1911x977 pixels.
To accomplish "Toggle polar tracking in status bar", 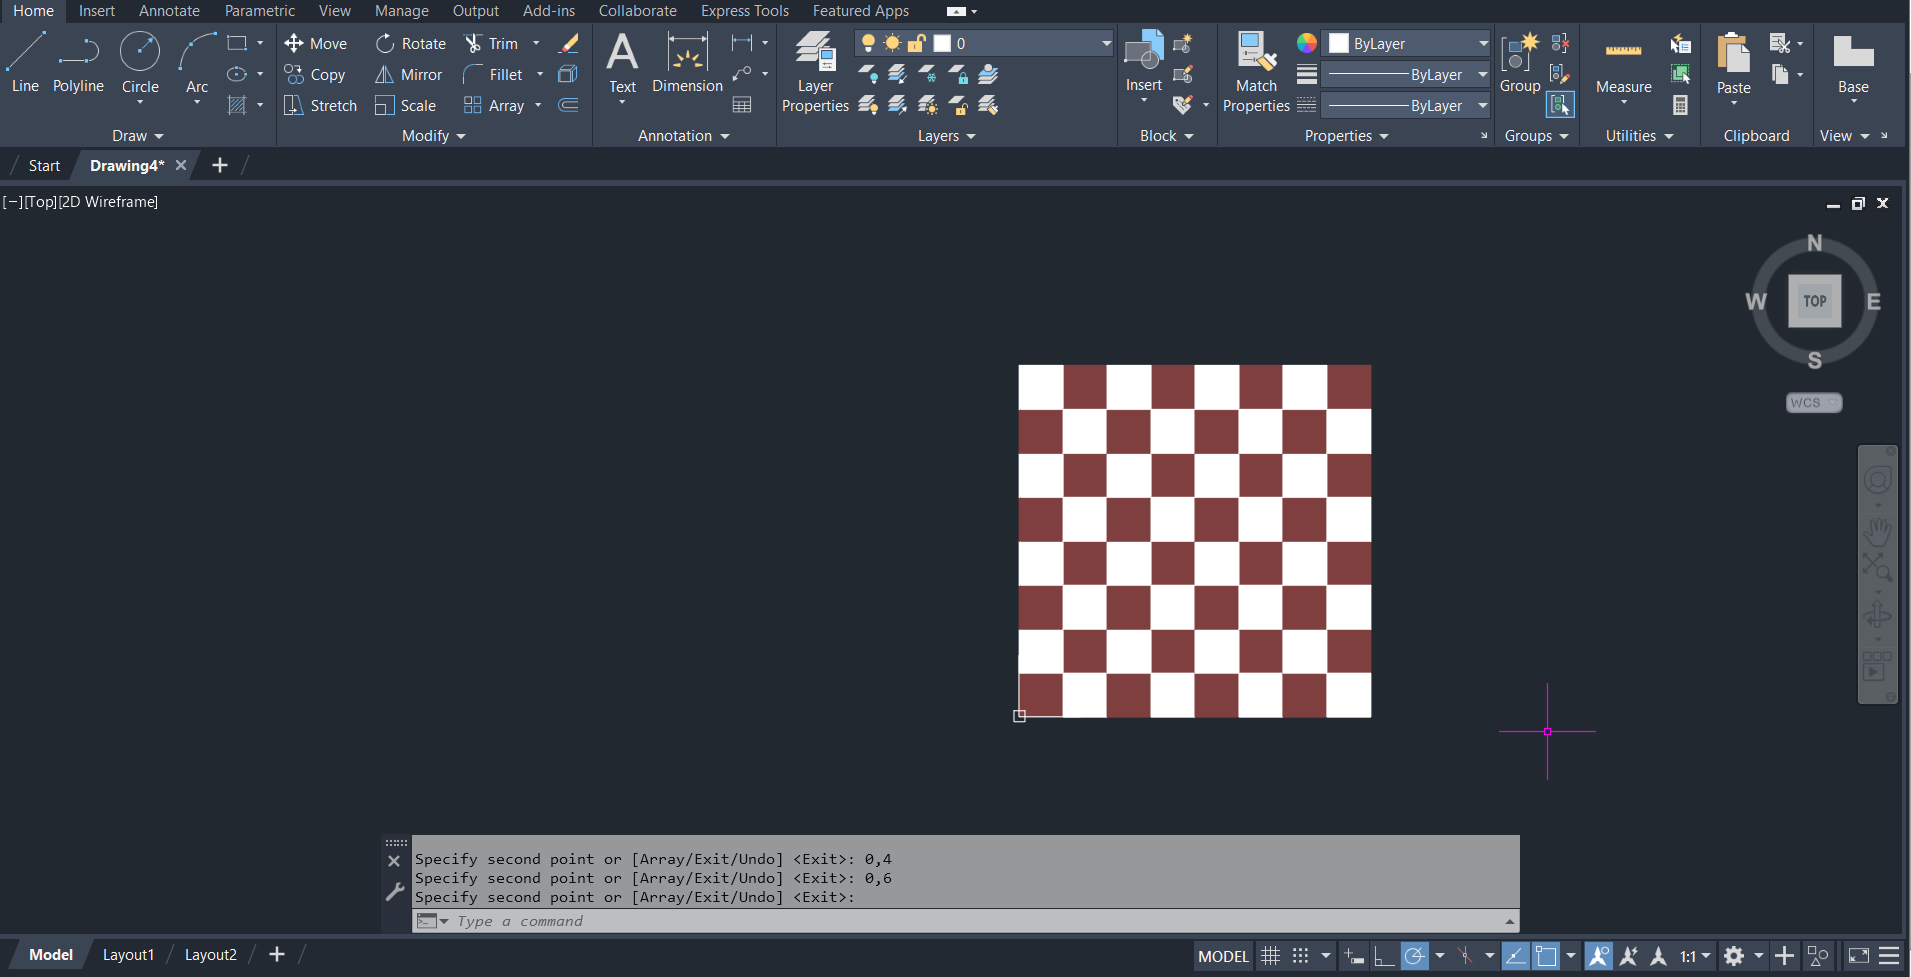I will [x=1414, y=956].
